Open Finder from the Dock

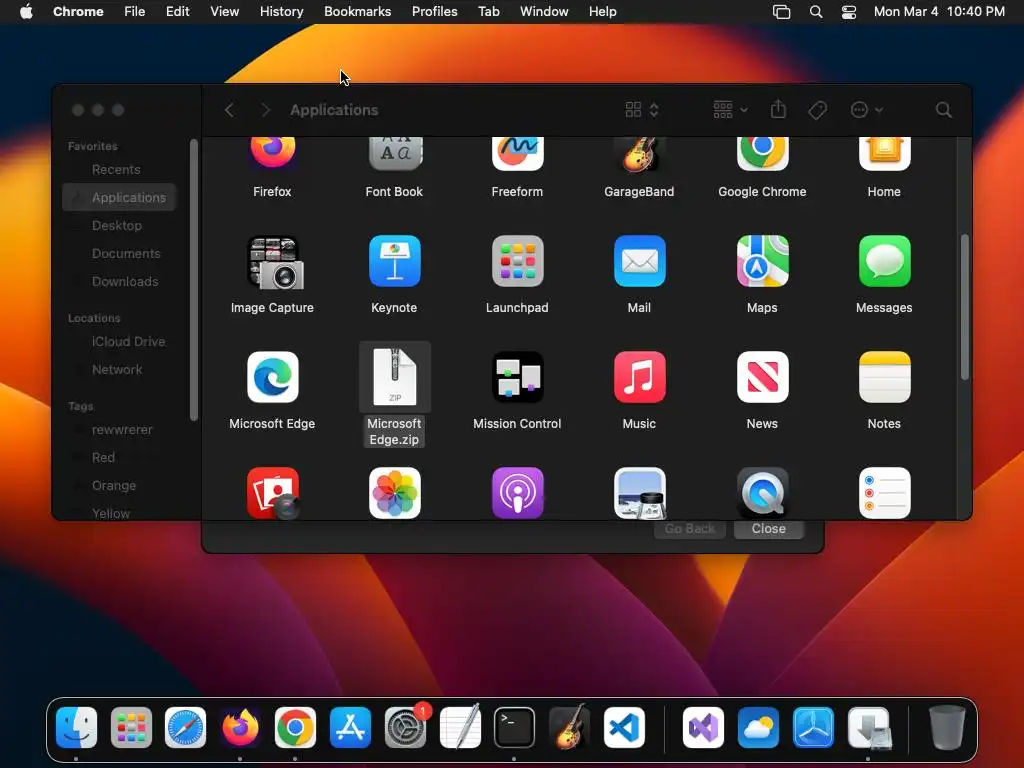(x=76, y=728)
